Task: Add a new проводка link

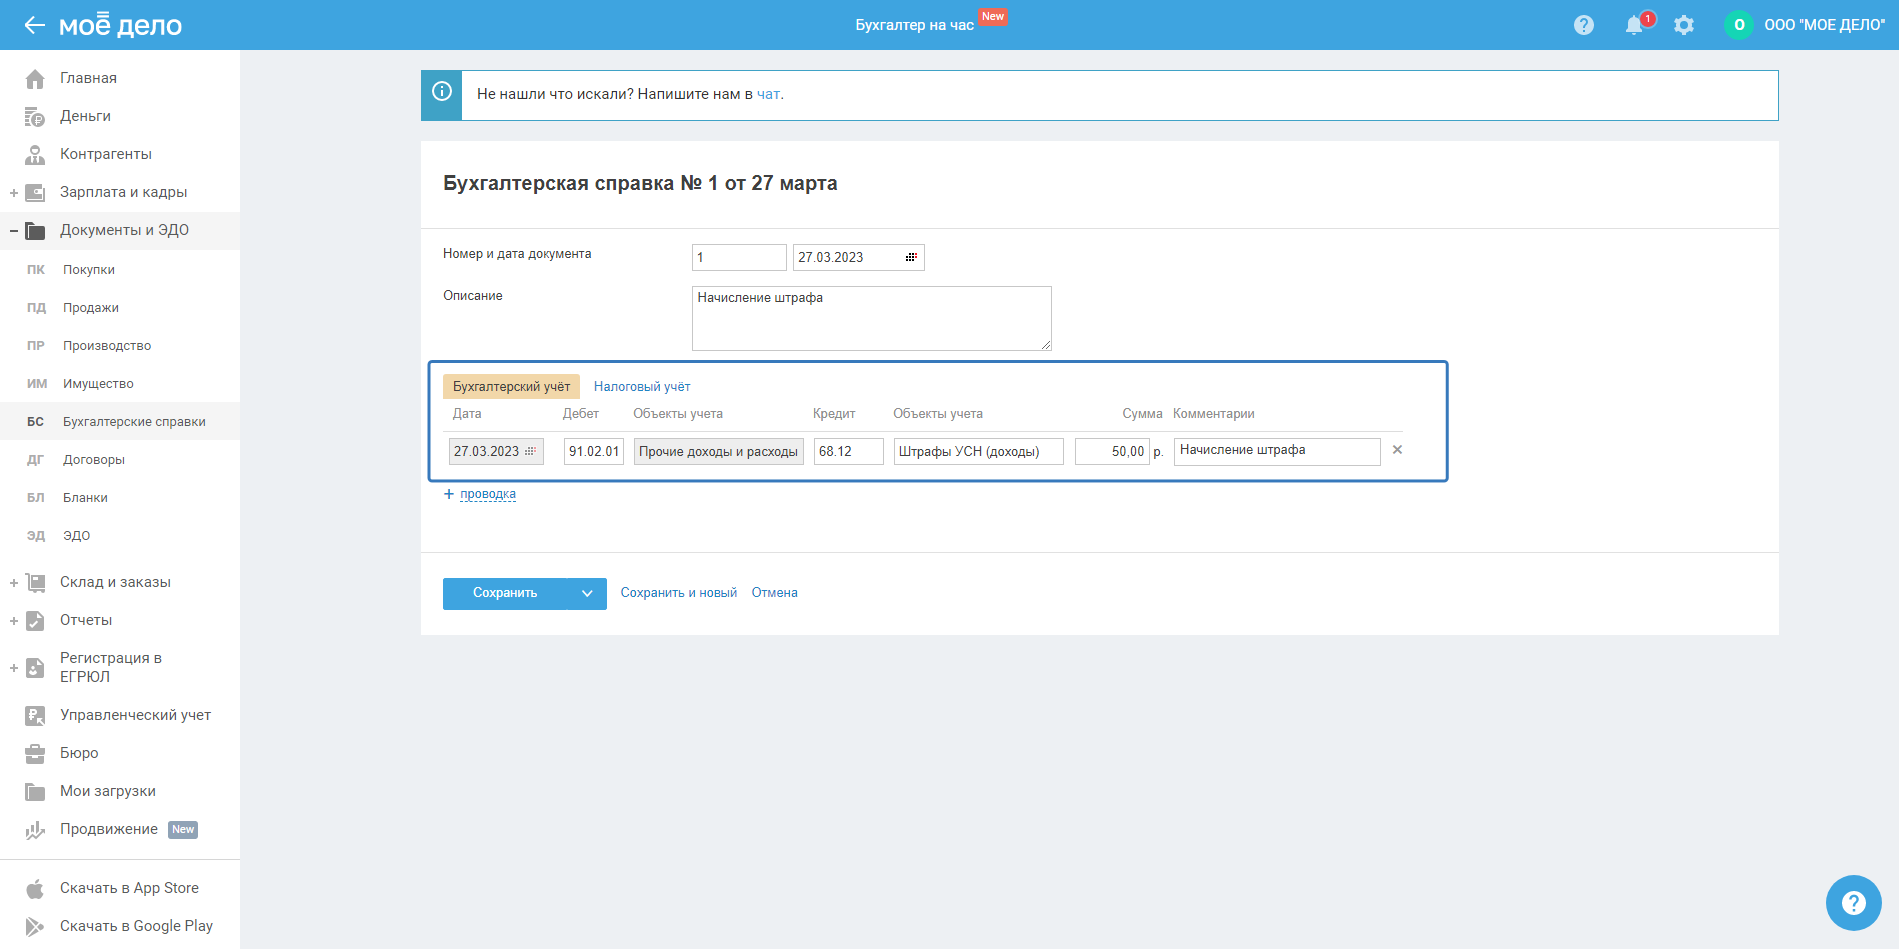Action: coord(487,494)
